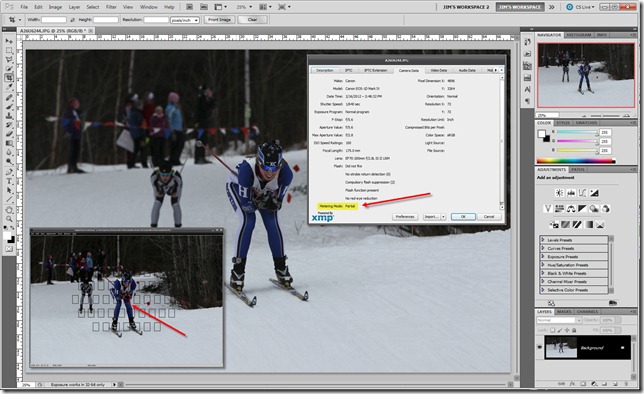The width and height of the screenshot is (644, 394).
Task: Open the Image menu
Action: pyautogui.click(x=55, y=7)
